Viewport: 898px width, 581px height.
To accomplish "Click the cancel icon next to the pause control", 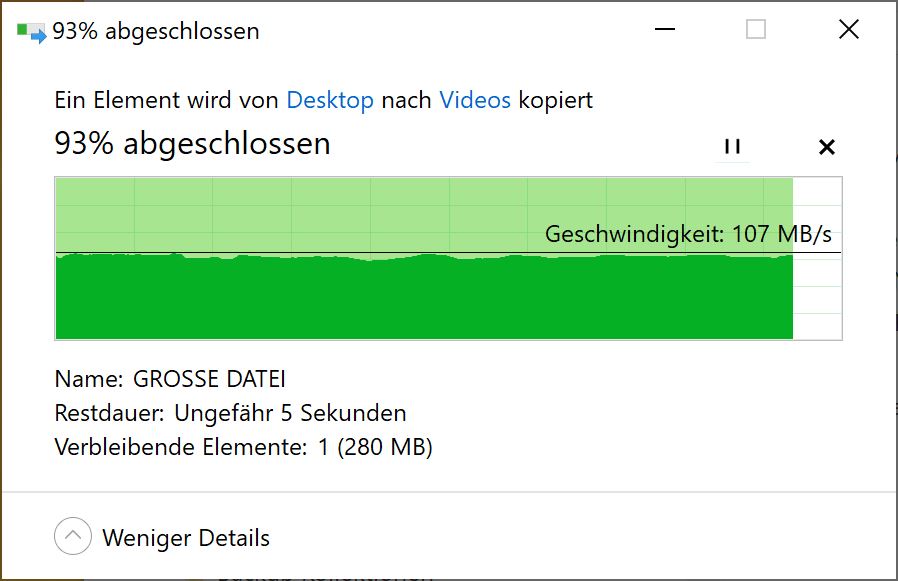I will pyautogui.click(x=827, y=146).
